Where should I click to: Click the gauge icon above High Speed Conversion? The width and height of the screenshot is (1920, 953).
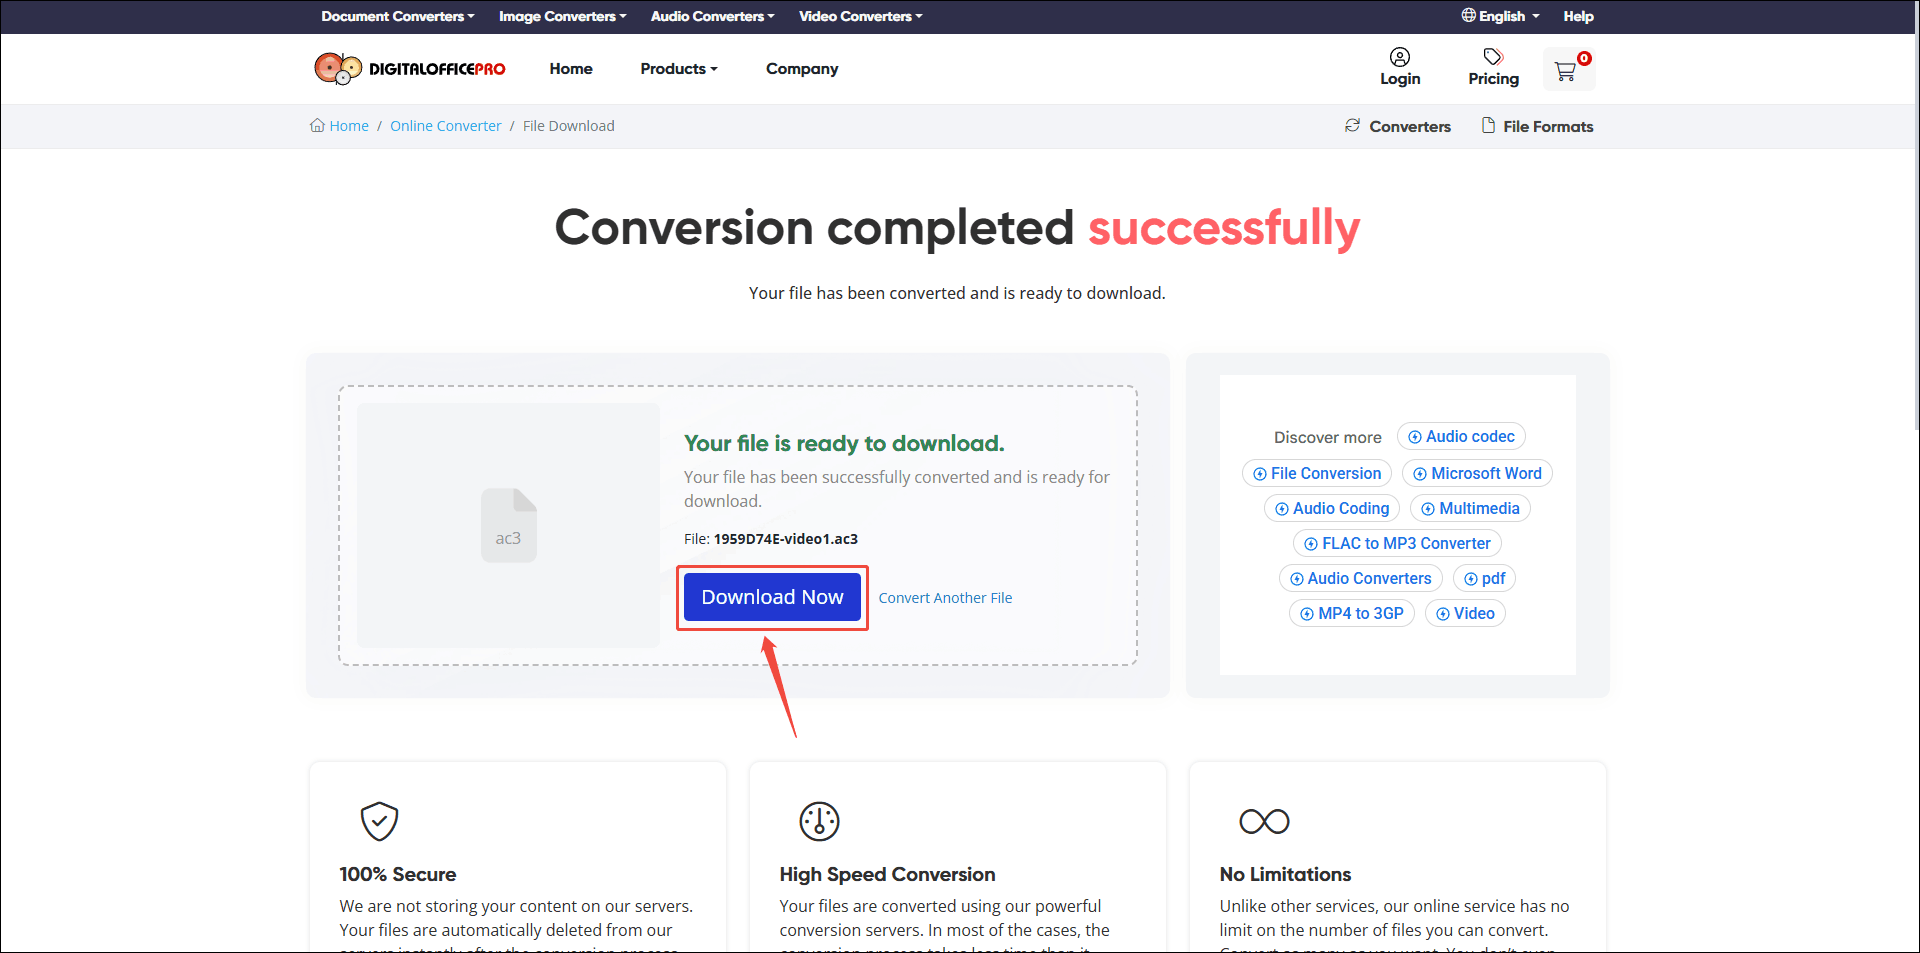(819, 821)
